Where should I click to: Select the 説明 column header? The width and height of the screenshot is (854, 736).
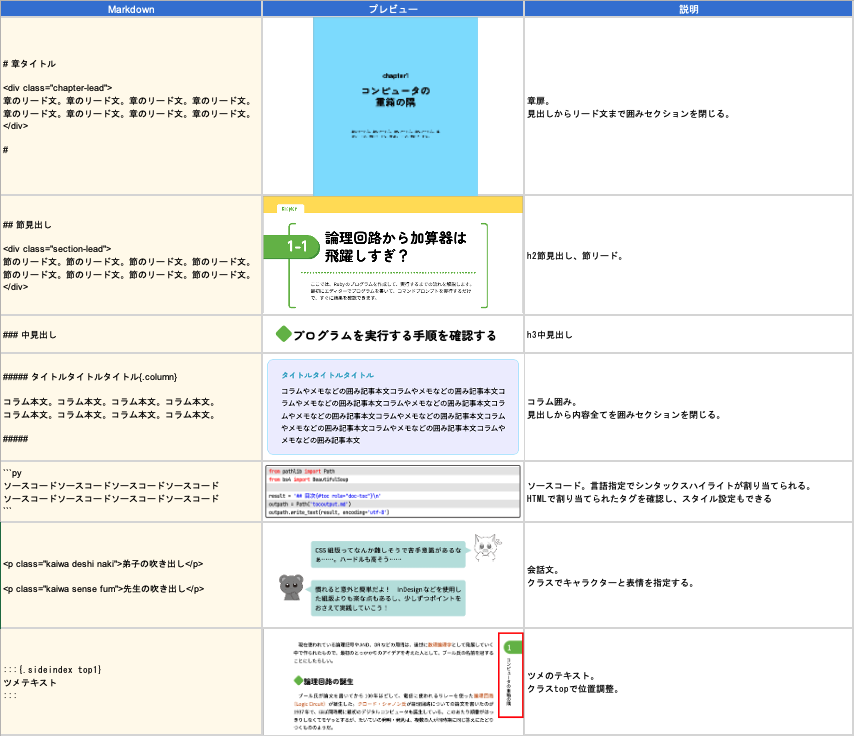[688, 9]
